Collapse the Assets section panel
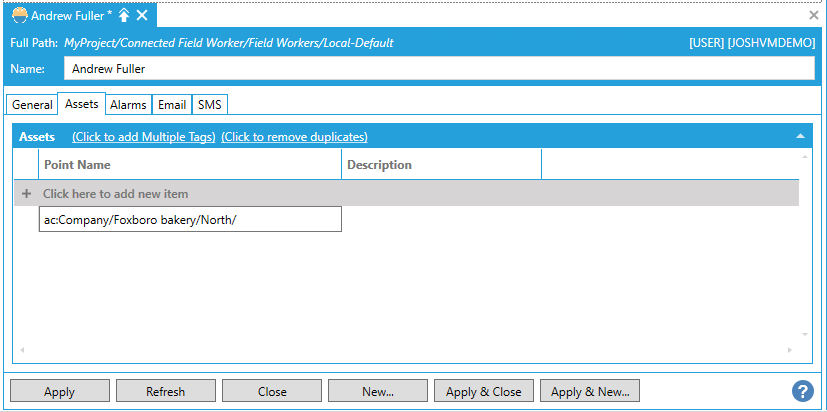This screenshot has width=827, height=412. click(800, 136)
